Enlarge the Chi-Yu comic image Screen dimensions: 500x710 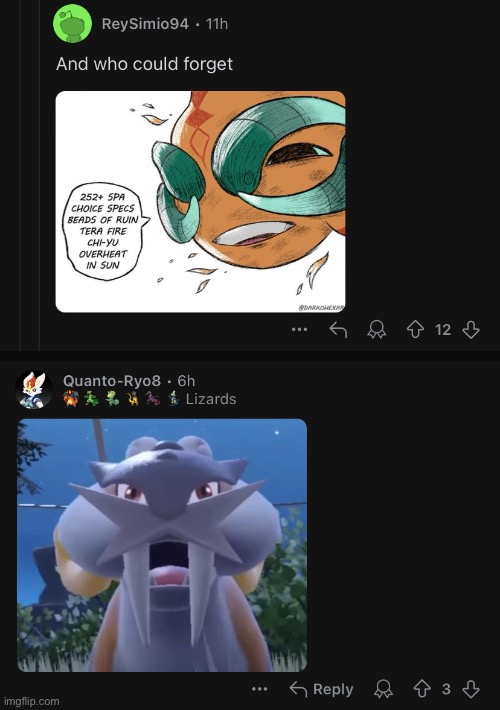[200, 201]
